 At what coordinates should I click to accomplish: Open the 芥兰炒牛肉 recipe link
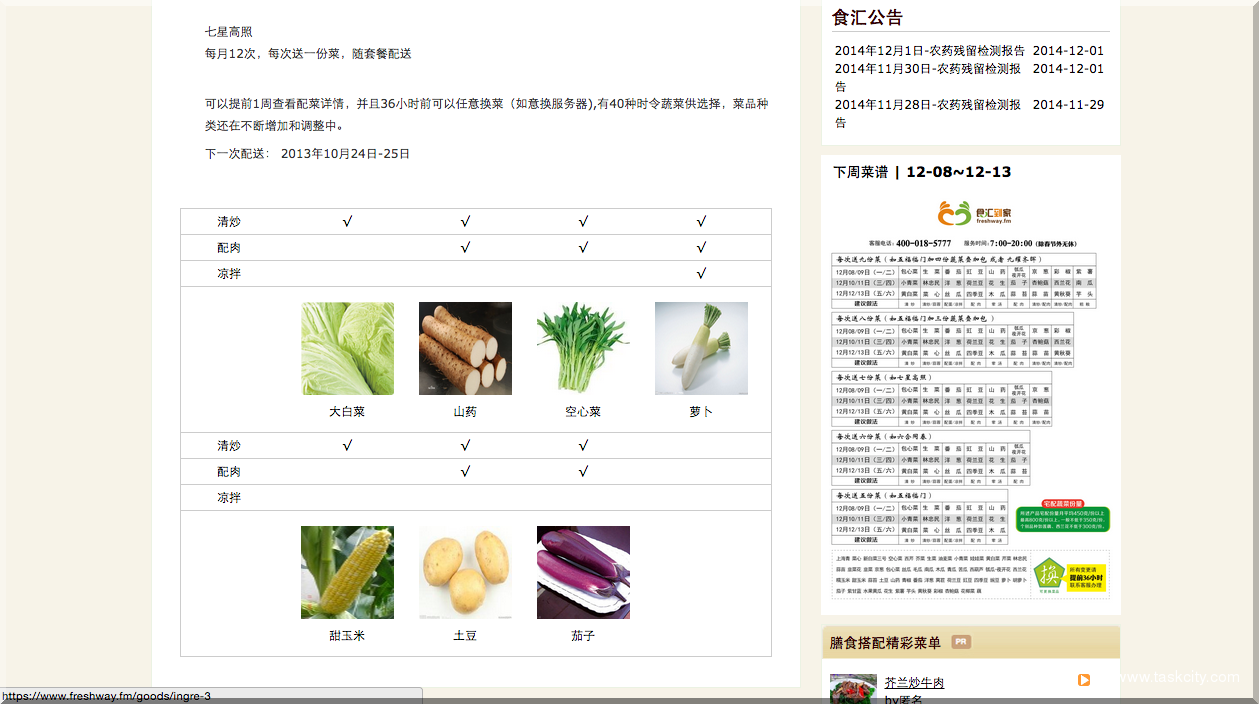[x=915, y=681]
